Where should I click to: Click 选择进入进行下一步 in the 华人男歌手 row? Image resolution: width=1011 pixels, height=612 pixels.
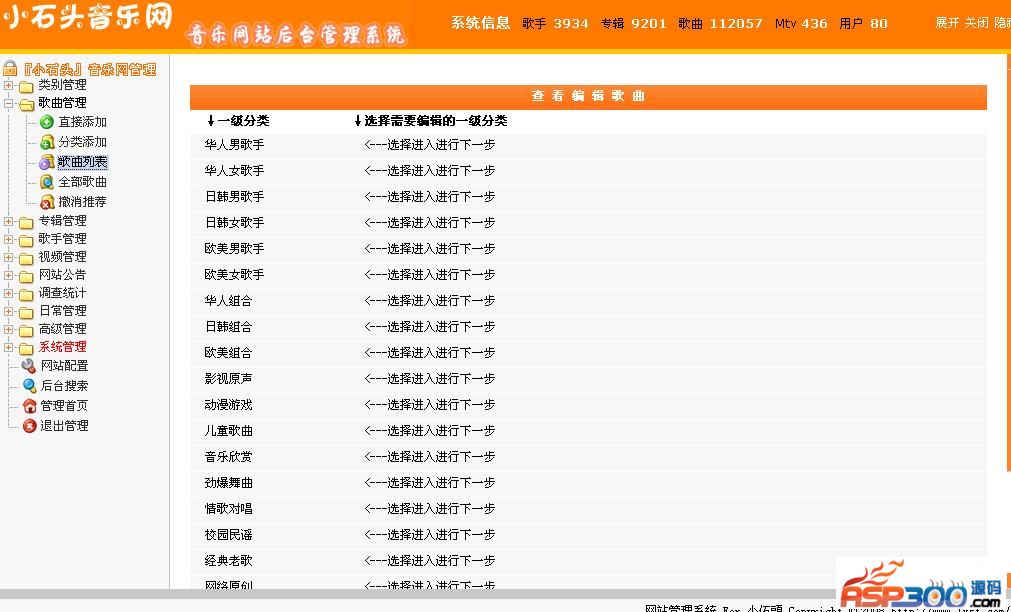[x=441, y=144]
